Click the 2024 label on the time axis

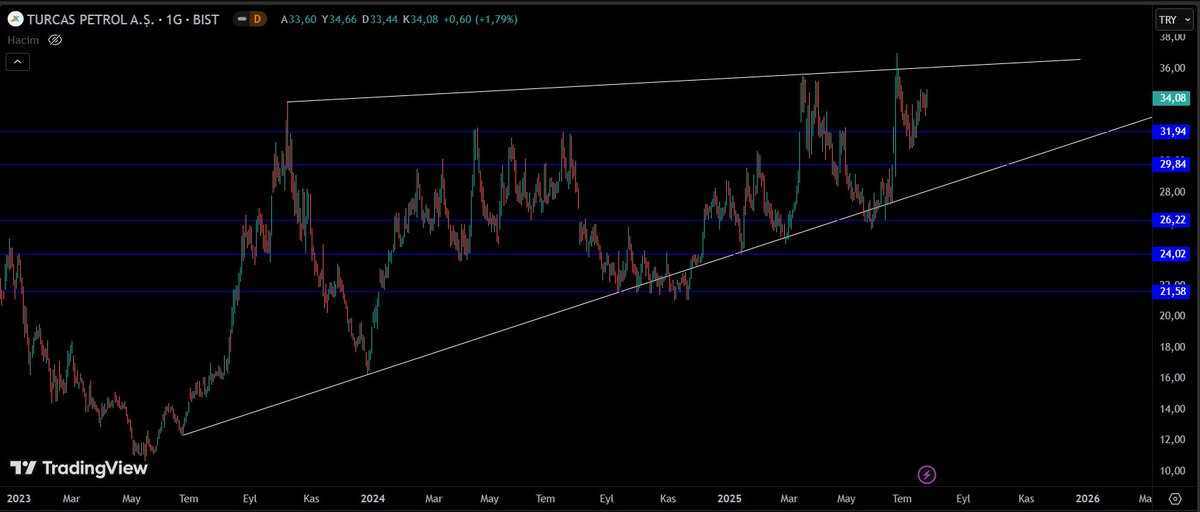[373, 497]
